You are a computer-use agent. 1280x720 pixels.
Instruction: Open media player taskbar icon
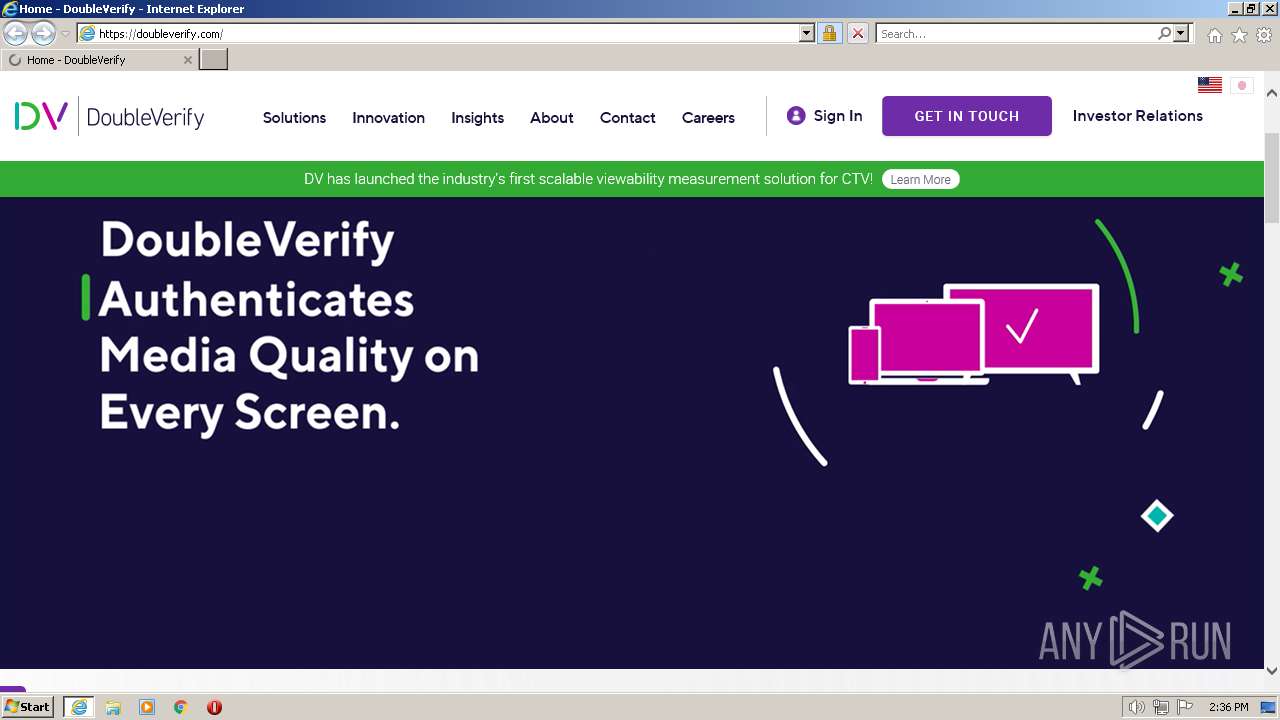click(147, 707)
